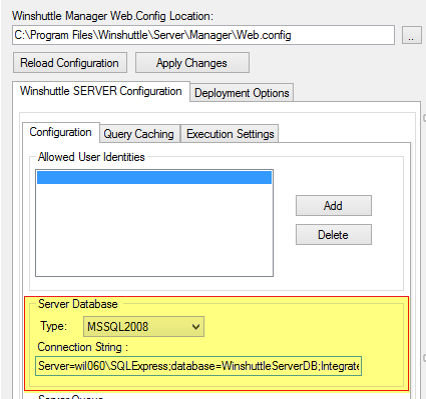
Task: Switch to Deployment Options tab
Action: point(242,93)
